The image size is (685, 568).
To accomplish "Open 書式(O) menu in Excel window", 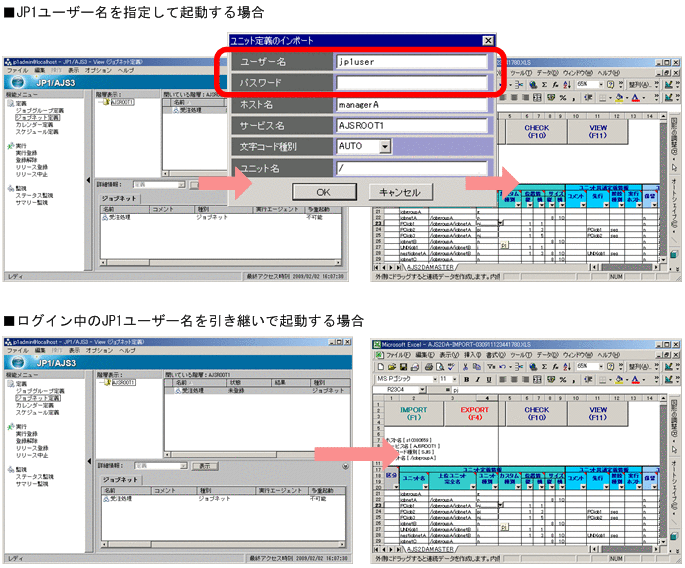I will (495, 355).
